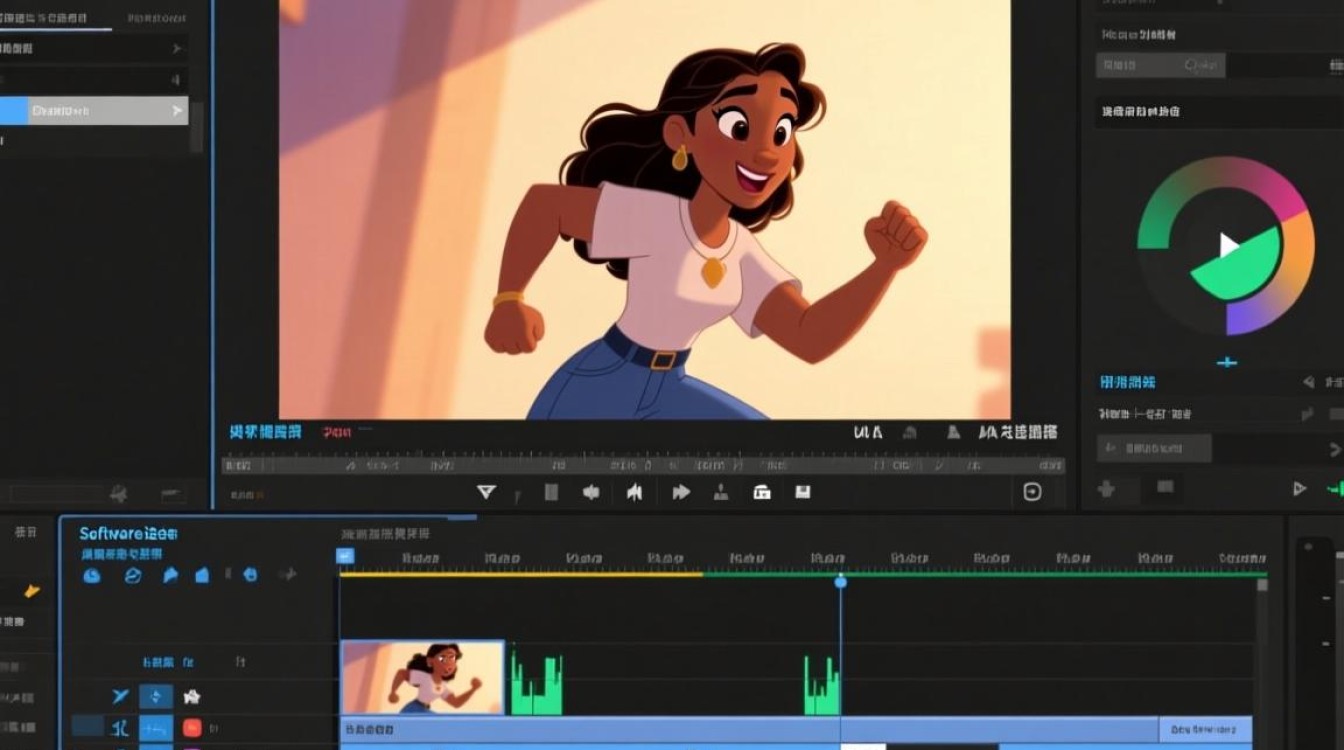Click the outlined play triangle at the right panel bottom
Viewport: 1344px width, 750px height.
pos(1299,489)
